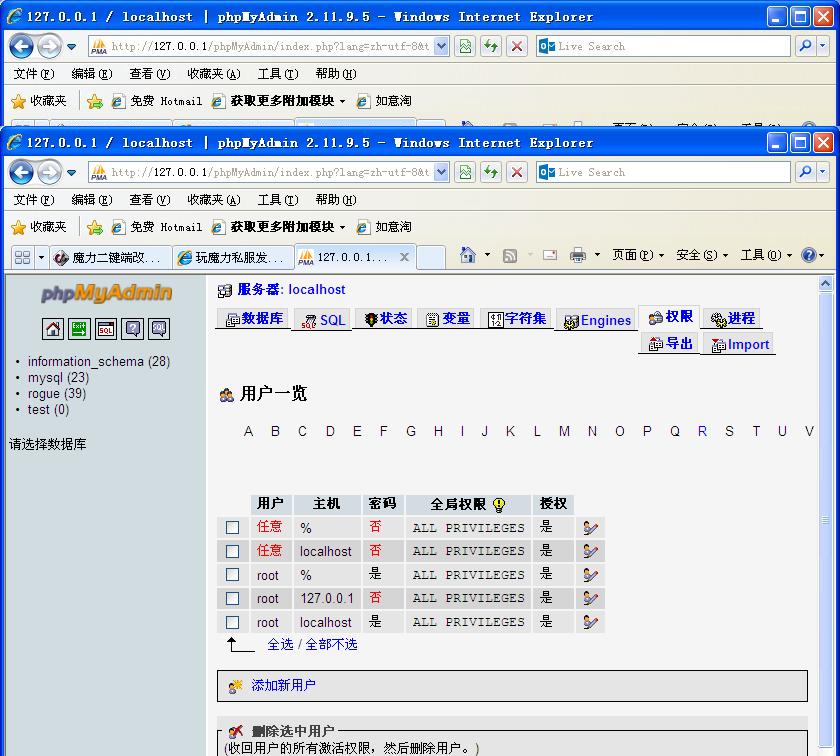Click Live Search magnifier in front window
The height and width of the screenshot is (756, 840).
805,172
